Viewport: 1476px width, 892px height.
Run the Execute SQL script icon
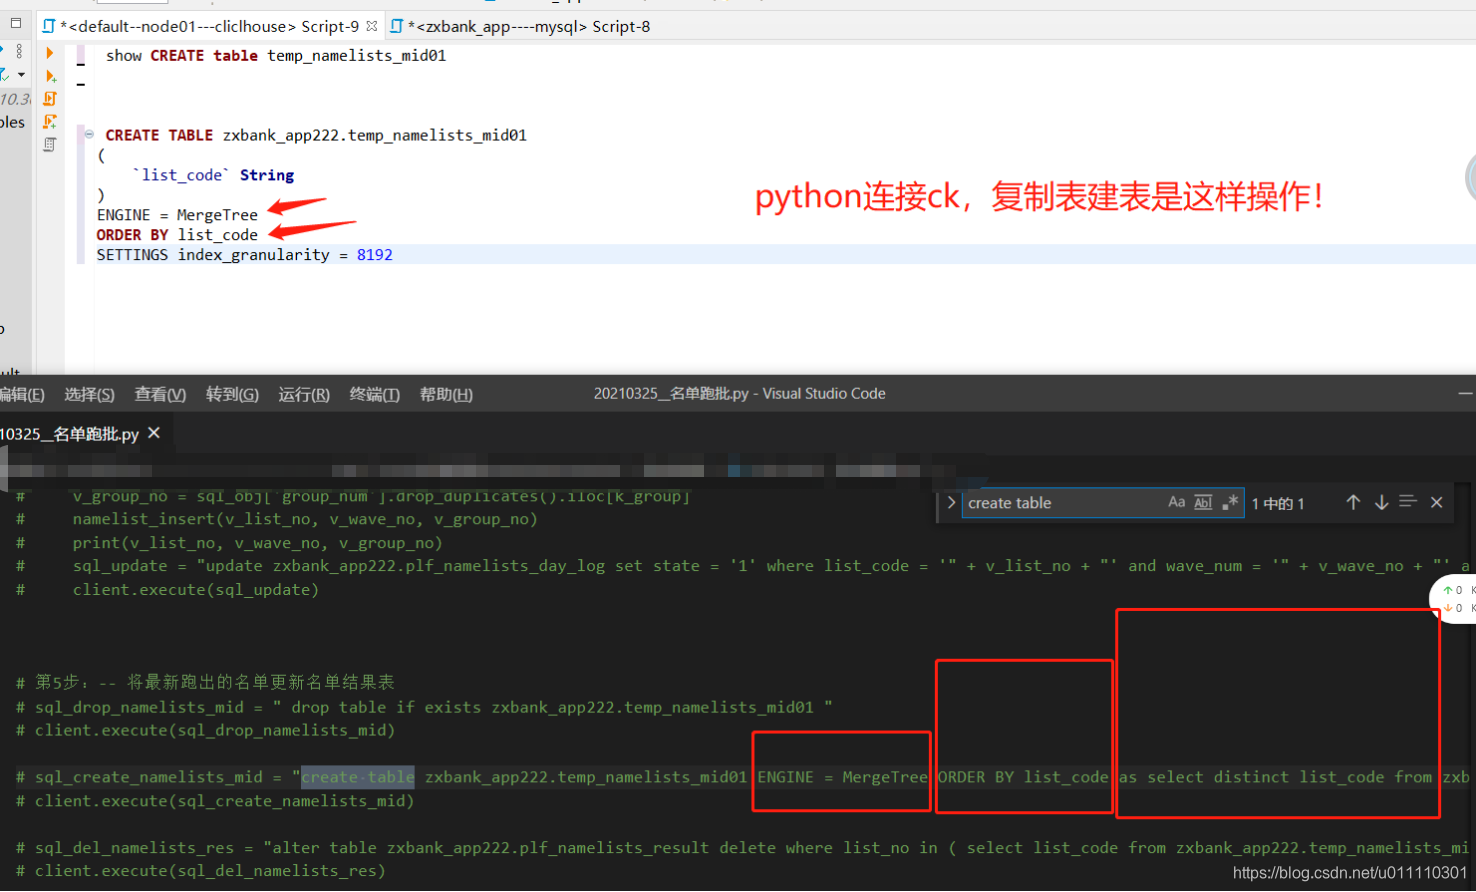point(50,98)
